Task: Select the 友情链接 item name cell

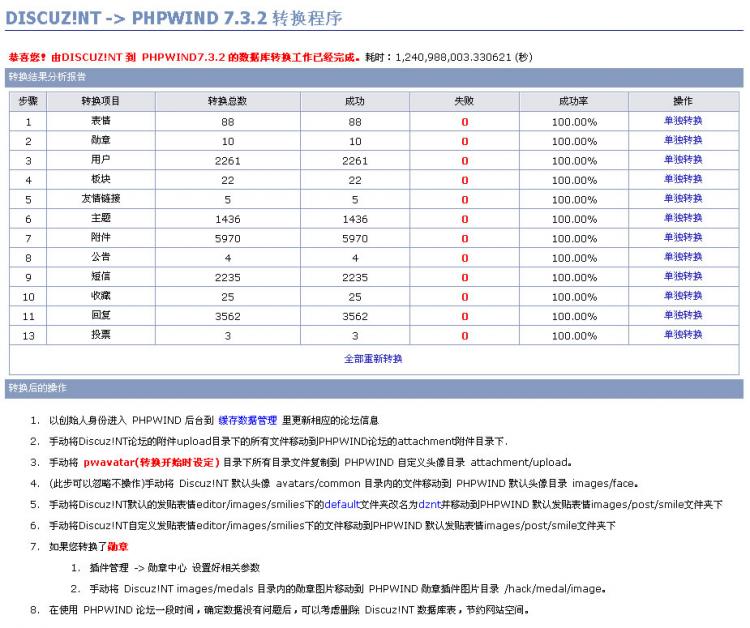Action: click(x=101, y=198)
